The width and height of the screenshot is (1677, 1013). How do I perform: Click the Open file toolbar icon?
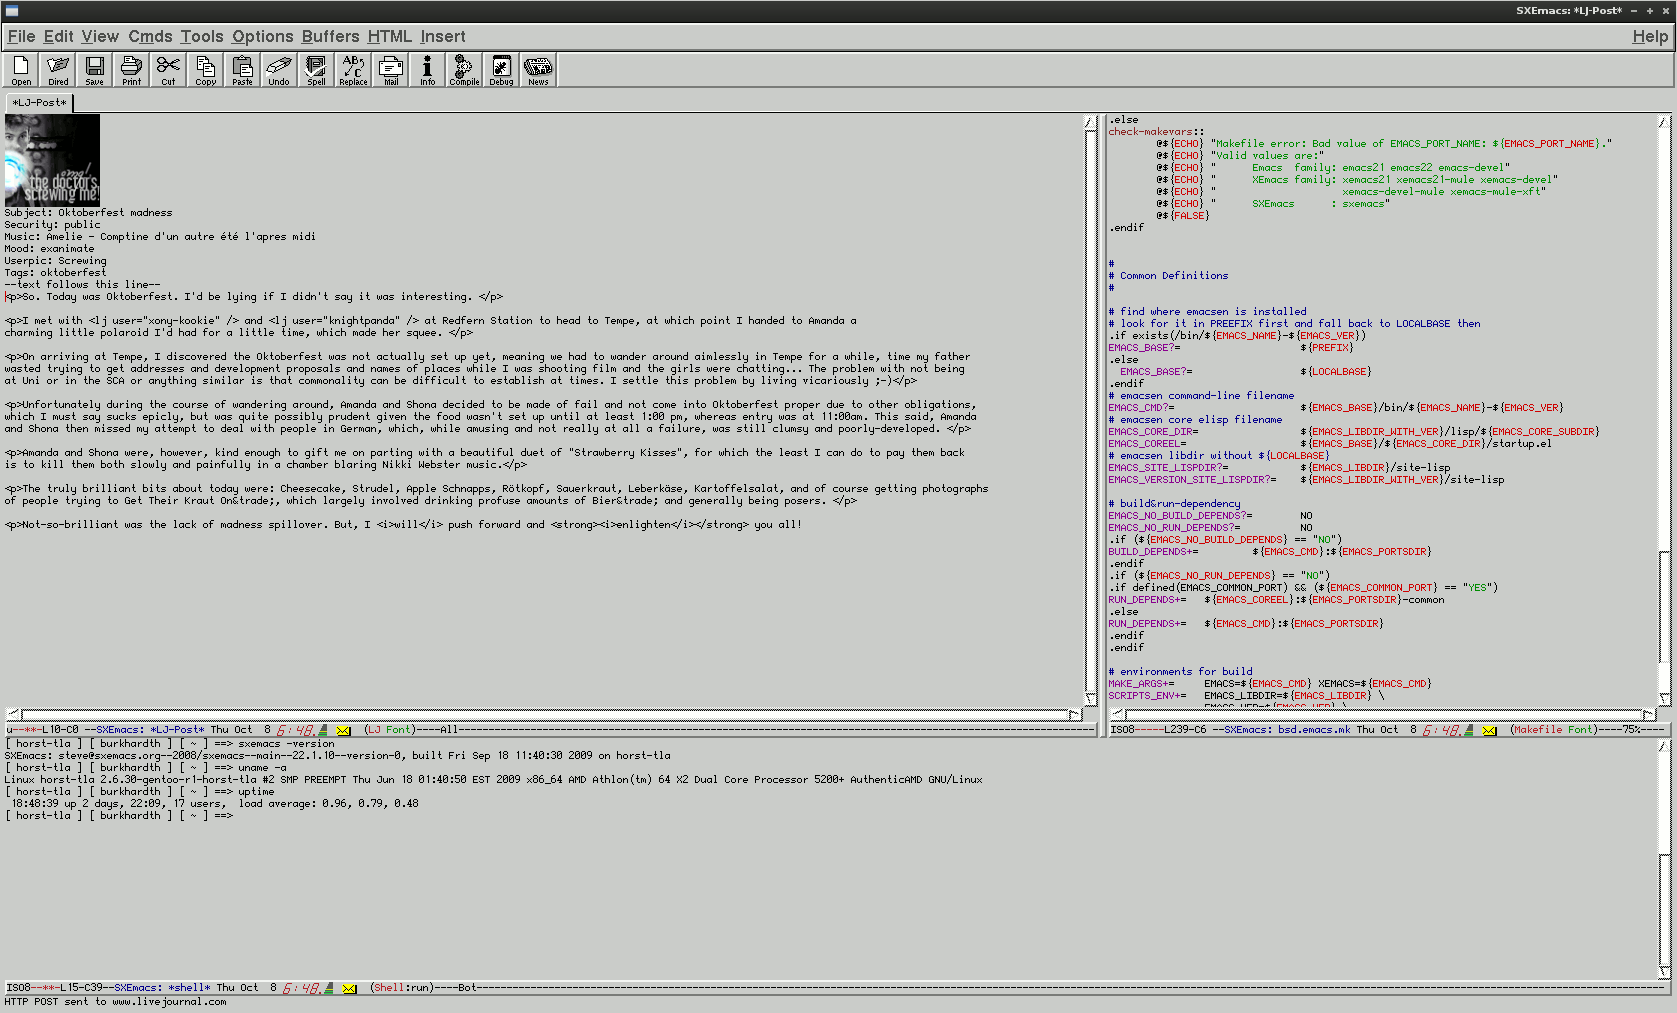coord(21,70)
